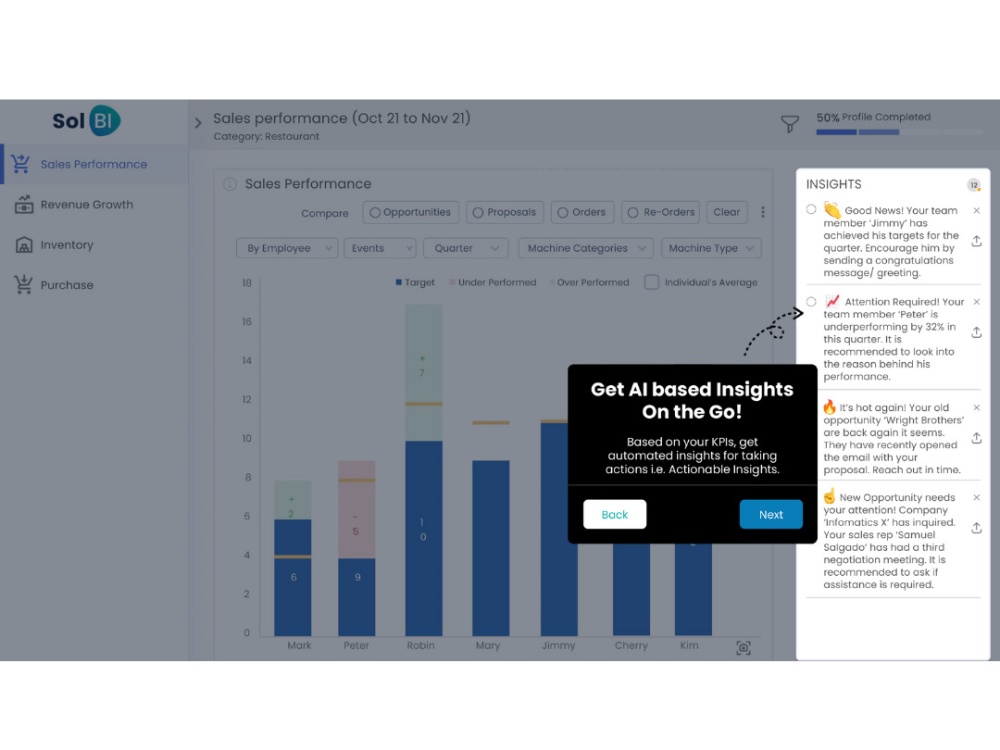Open the Machine Type dropdown
The height and width of the screenshot is (750, 1000).
point(711,248)
